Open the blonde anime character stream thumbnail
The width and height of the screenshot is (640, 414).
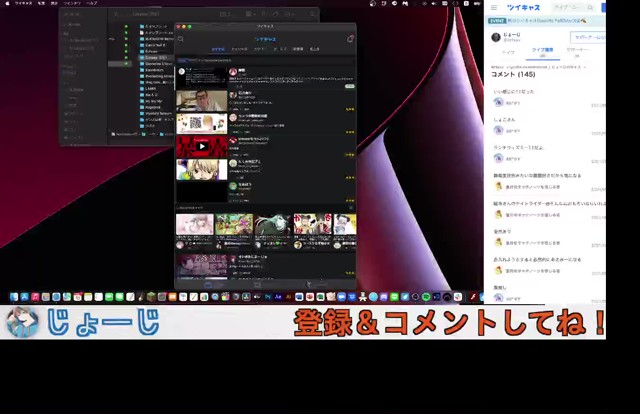click(x=202, y=169)
